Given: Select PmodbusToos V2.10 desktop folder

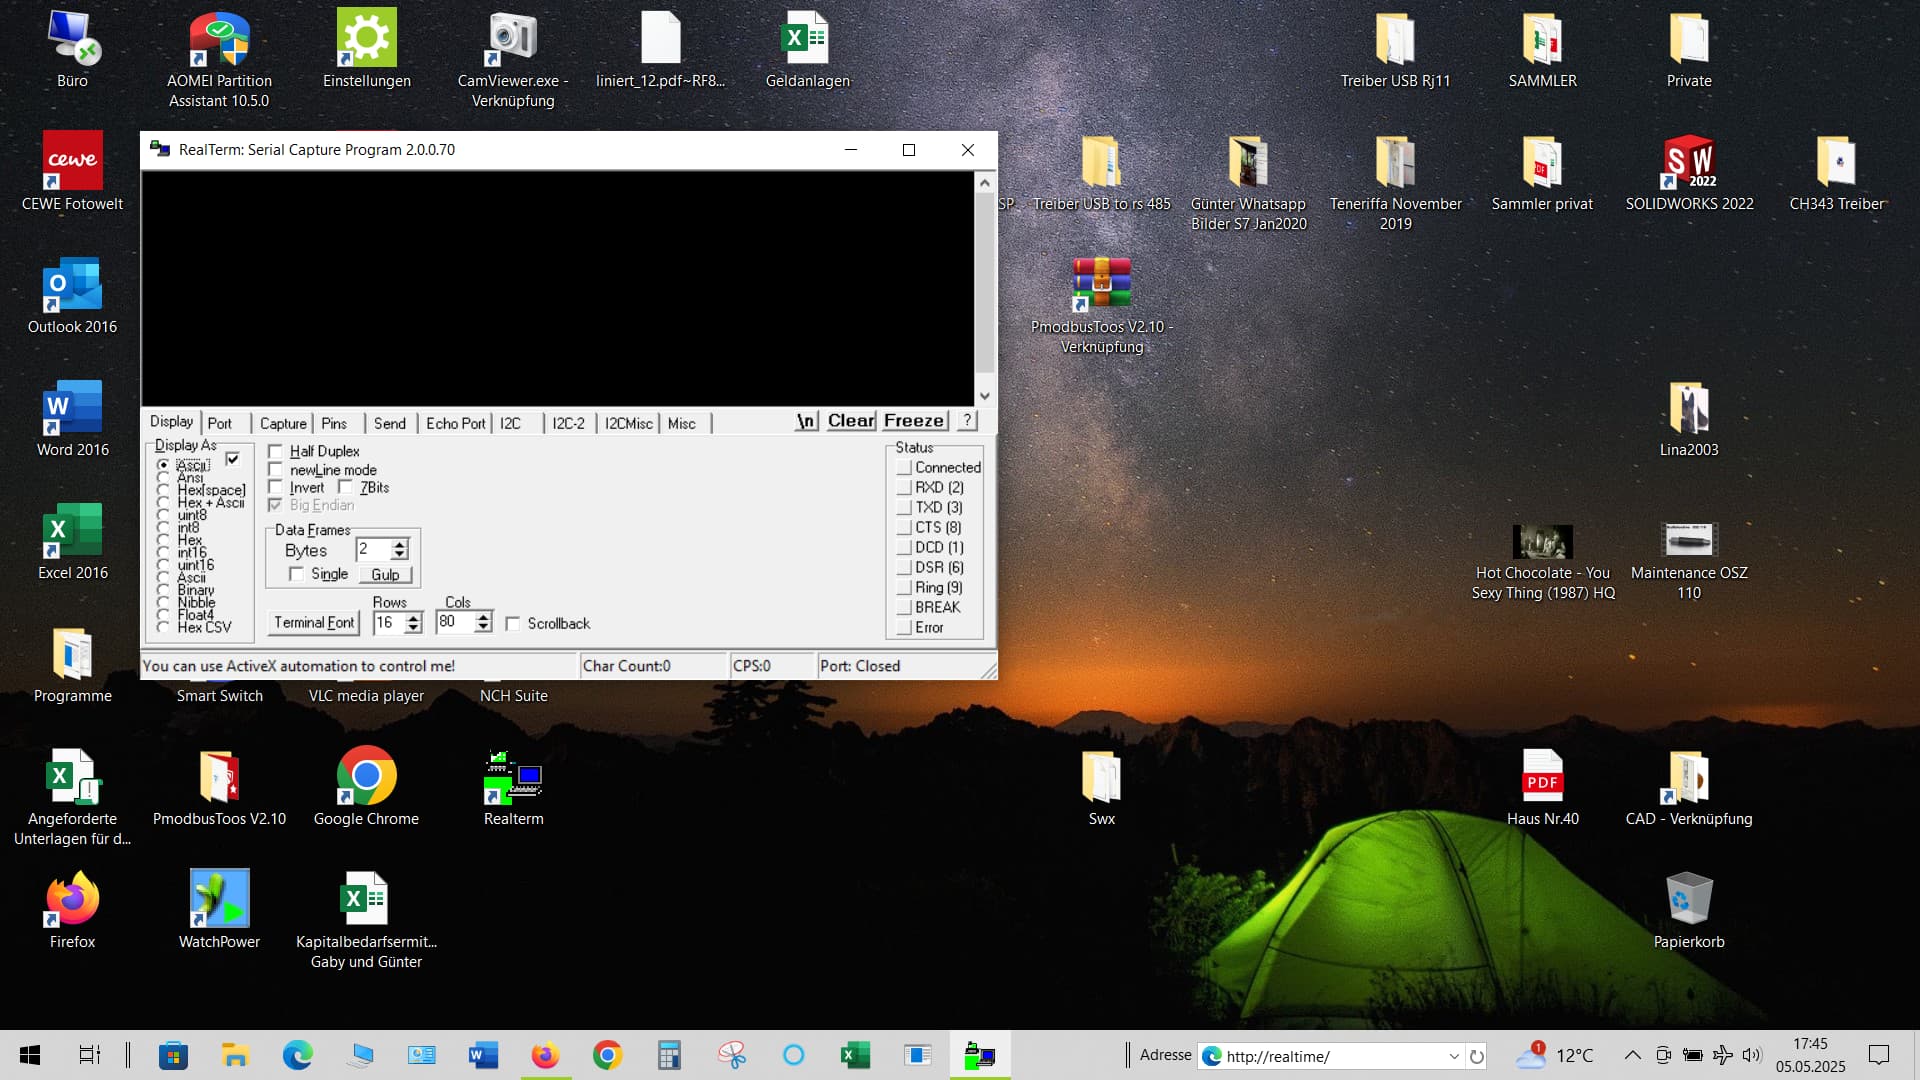Looking at the screenshot, I should click(219, 790).
